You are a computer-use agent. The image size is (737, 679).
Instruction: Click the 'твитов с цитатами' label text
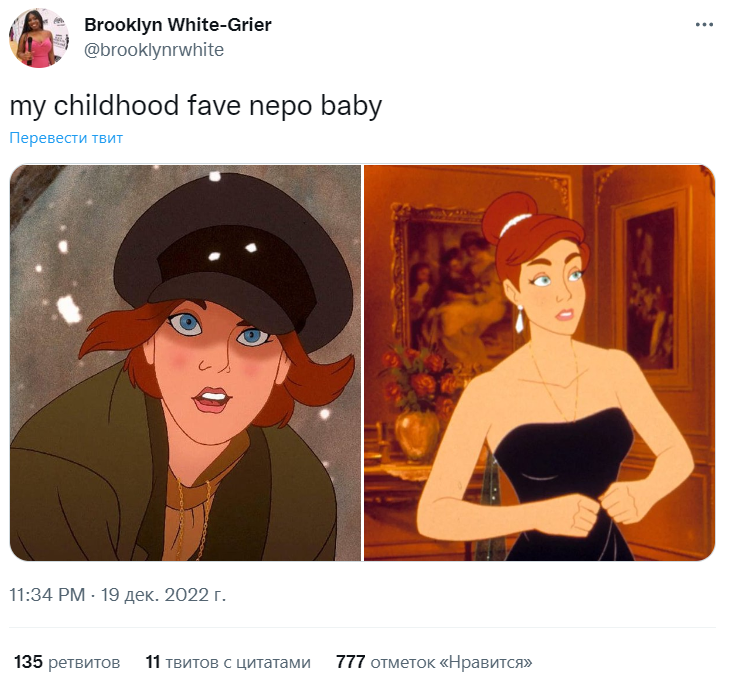click(238, 662)
